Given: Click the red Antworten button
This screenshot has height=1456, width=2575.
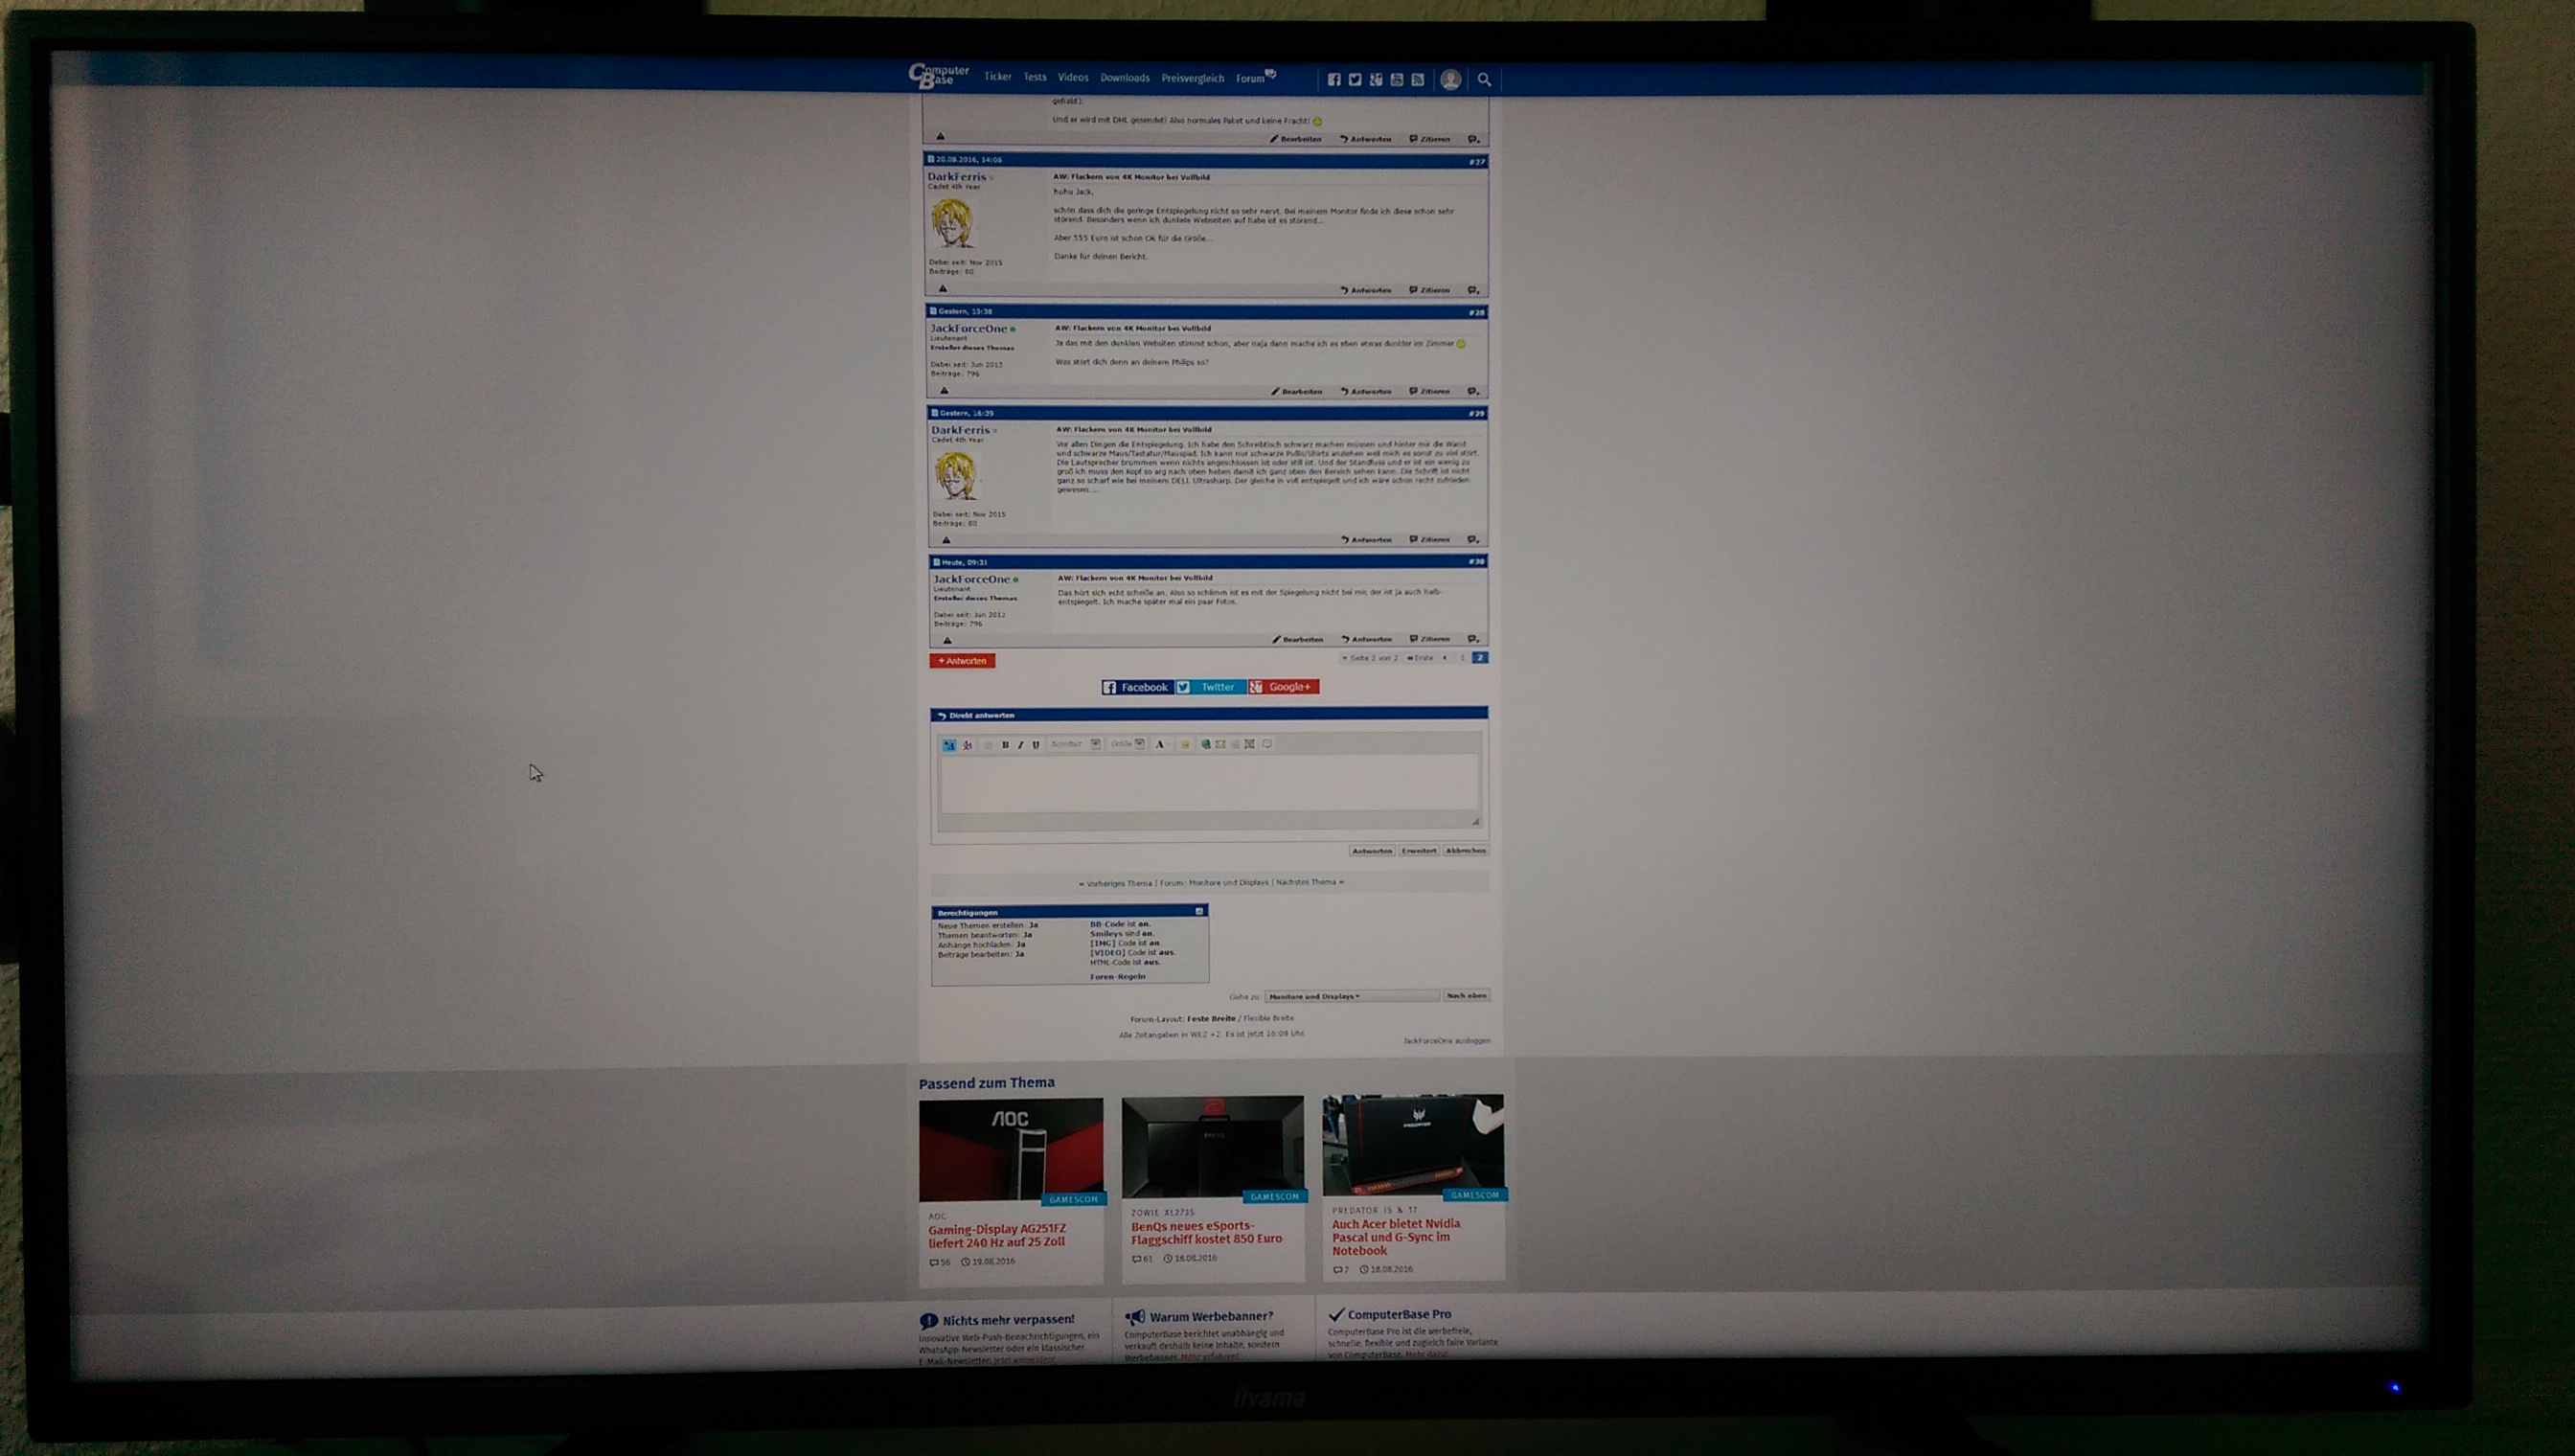Looking at the screenshot, I should (x=961, y=661).
